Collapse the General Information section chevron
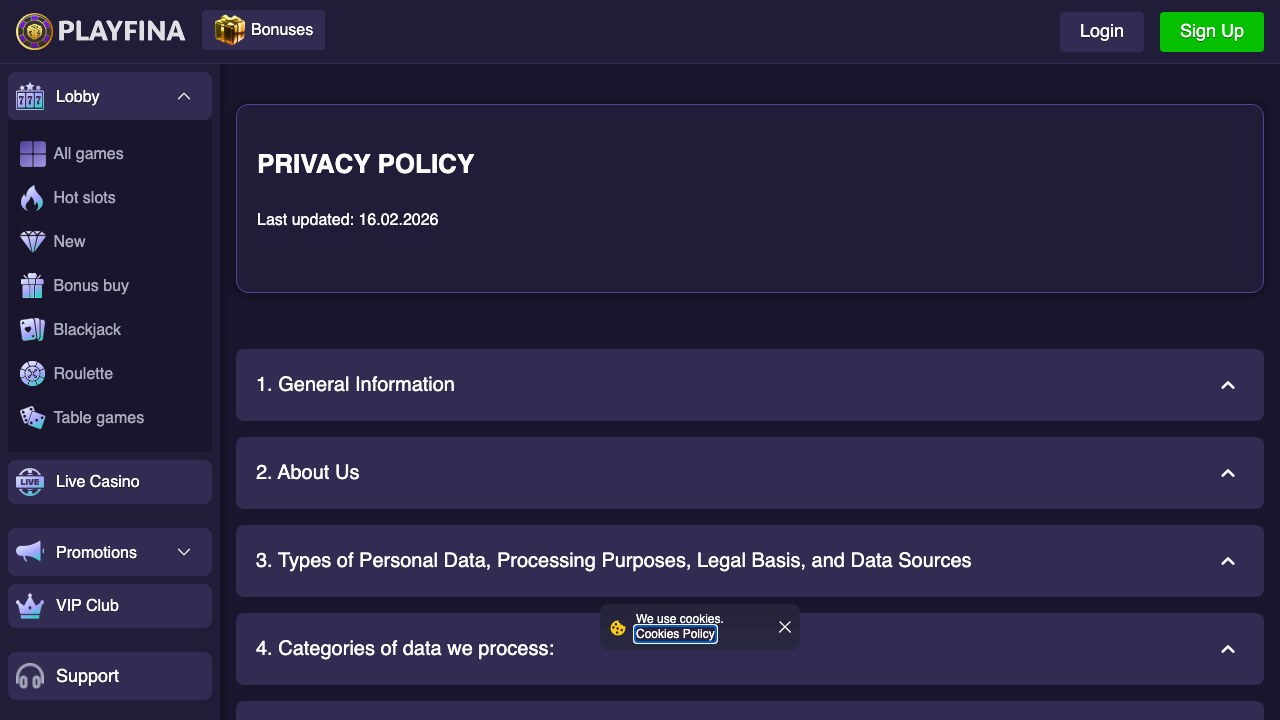The width and height of the screenshot is (1280, 720). [1228, 385]
